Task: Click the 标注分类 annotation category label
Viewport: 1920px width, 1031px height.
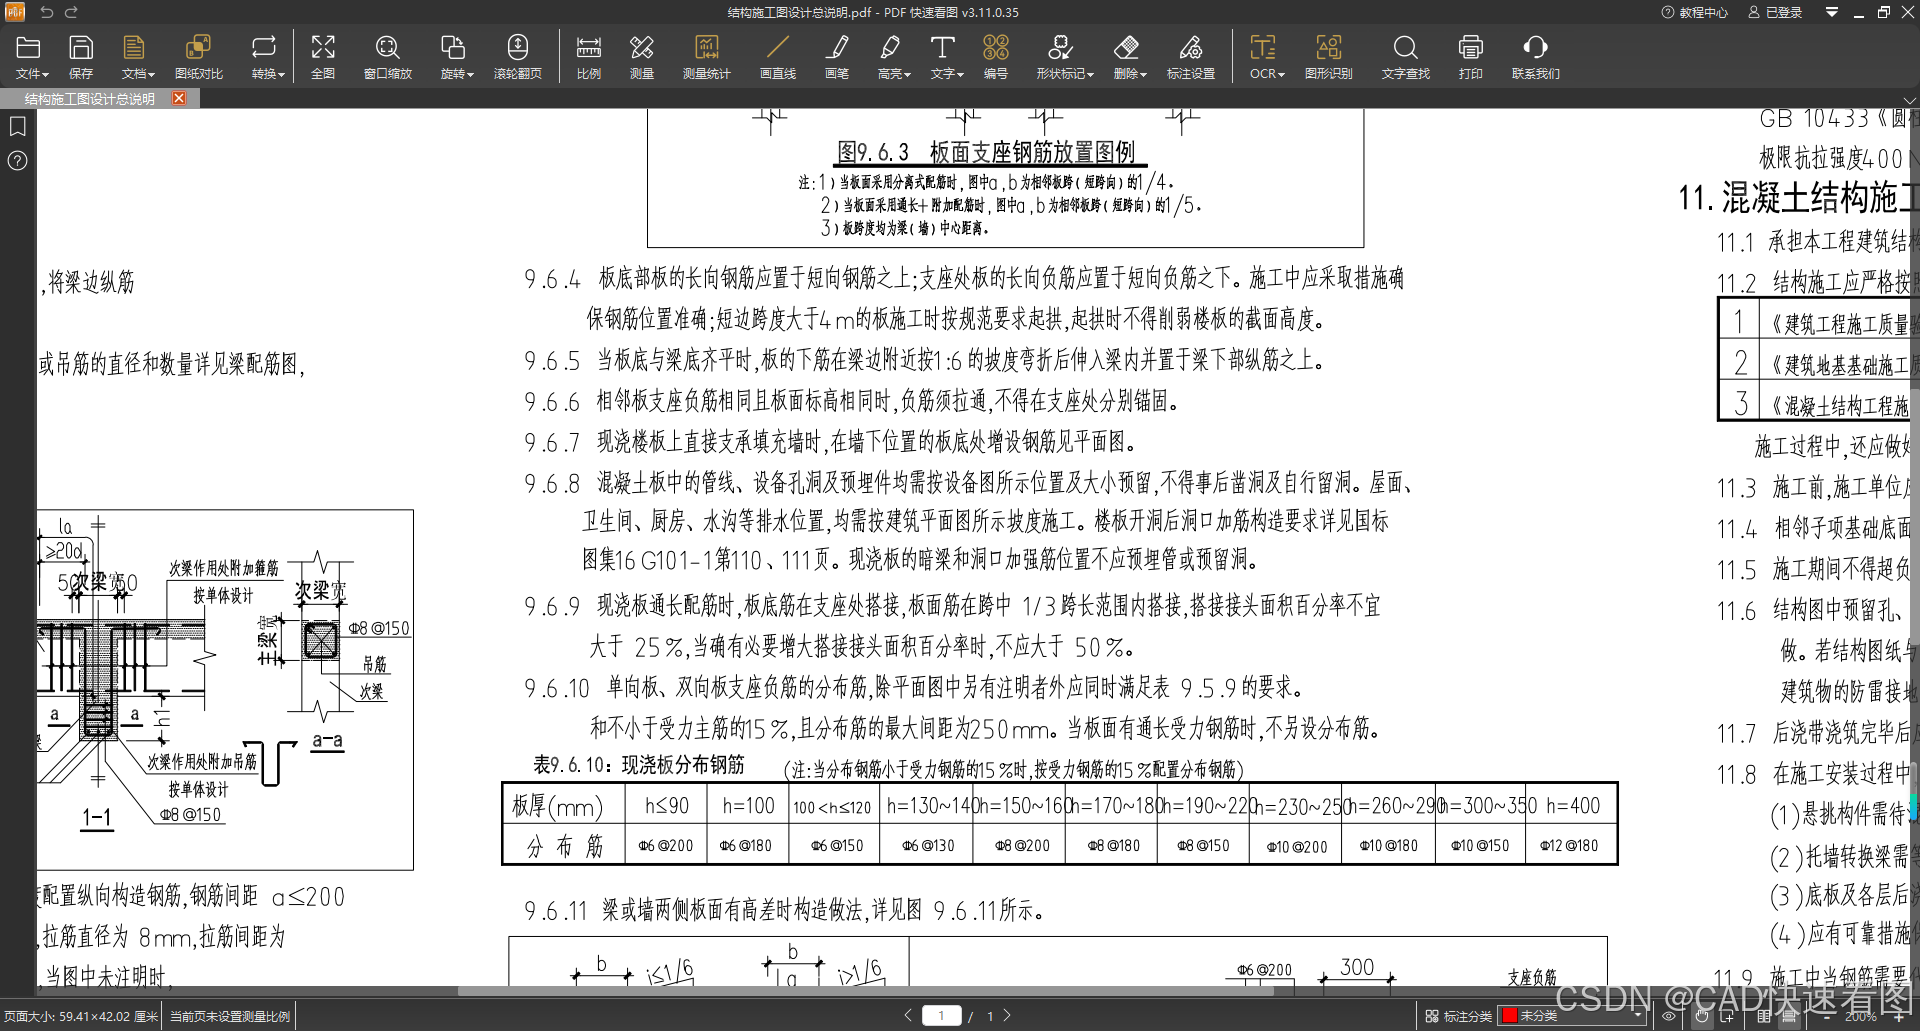Action: [x=1458, y=1016]
